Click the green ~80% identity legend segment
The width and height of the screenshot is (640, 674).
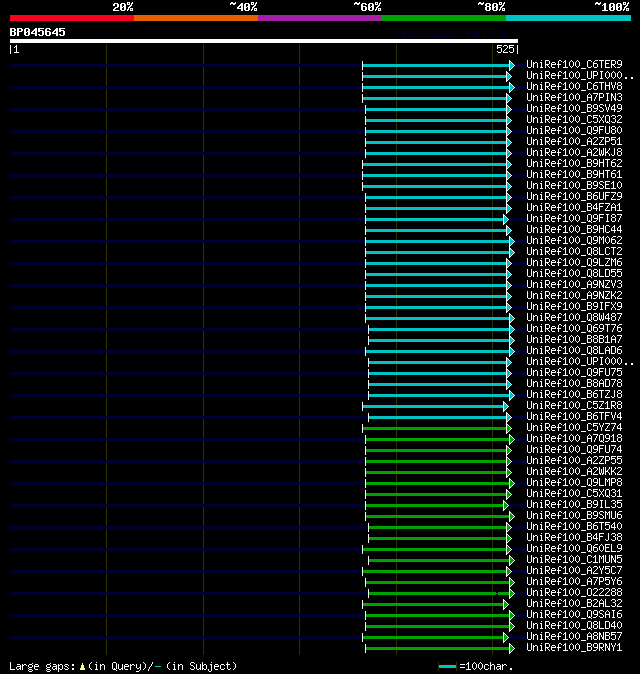(x=444, y=18)
